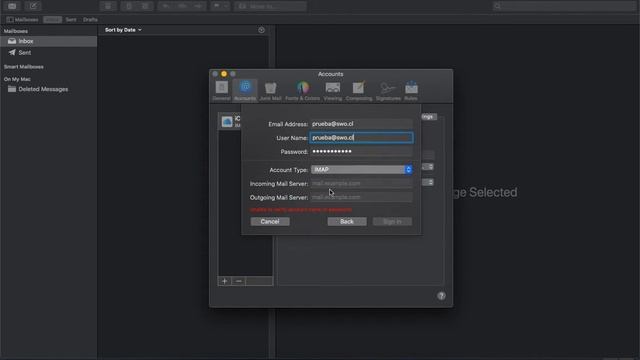Select the Drafts favorites bar item
Screen dimensions: 640x360
pos(90,20)
